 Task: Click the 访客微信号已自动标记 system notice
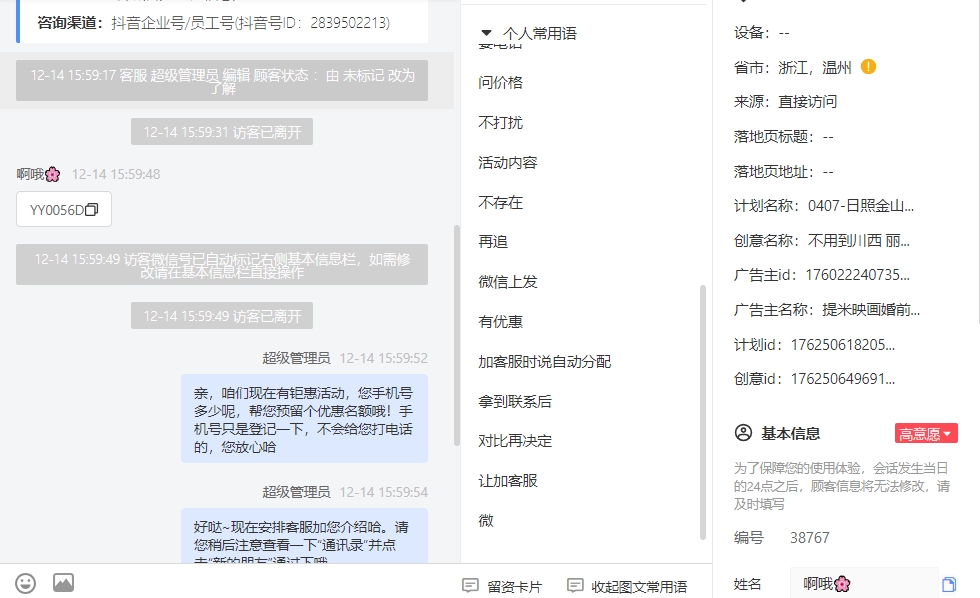[x=222, y=265]
